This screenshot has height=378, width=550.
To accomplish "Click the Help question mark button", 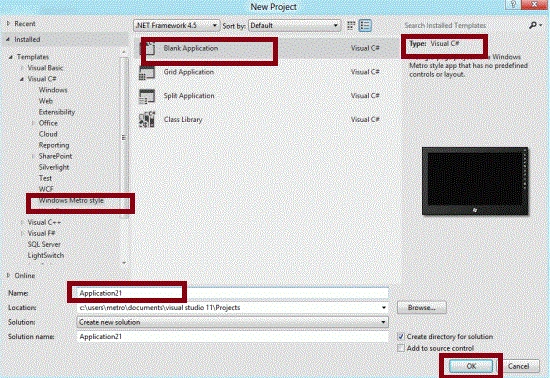I will click(x=513, y=5).
